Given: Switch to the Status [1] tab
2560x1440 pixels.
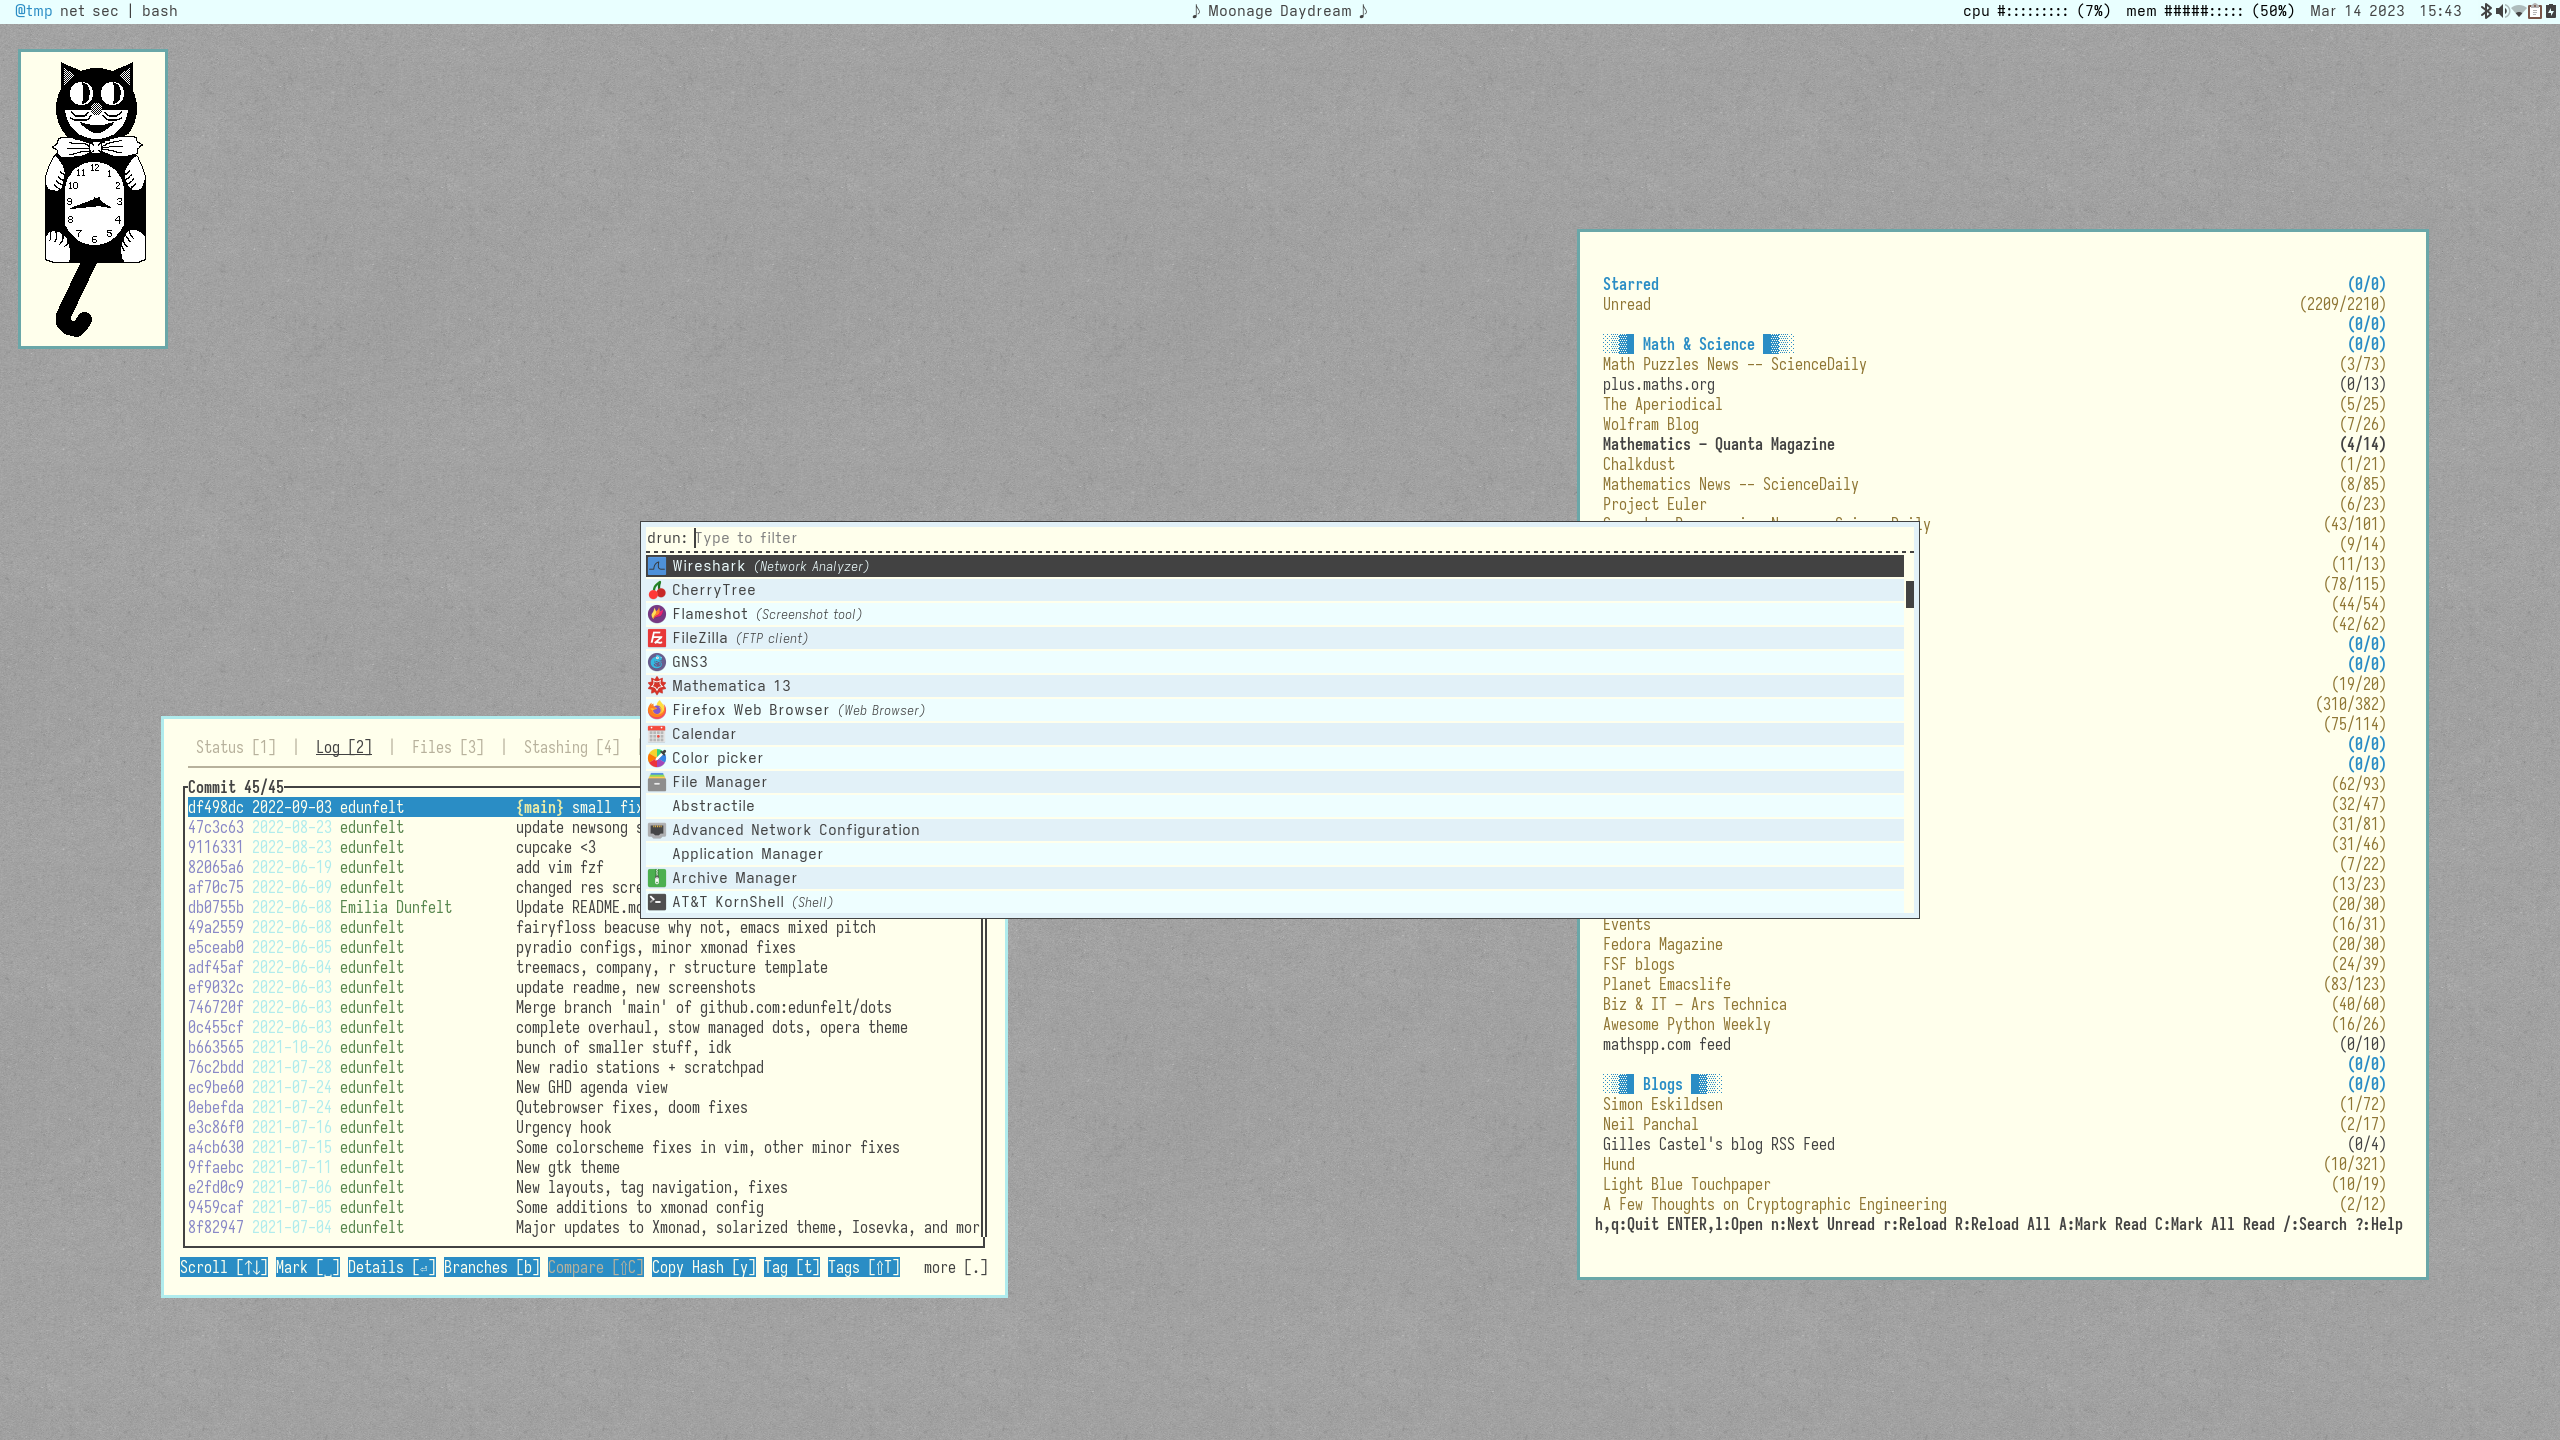Looking at the screenshot, I should coord(235,747).
